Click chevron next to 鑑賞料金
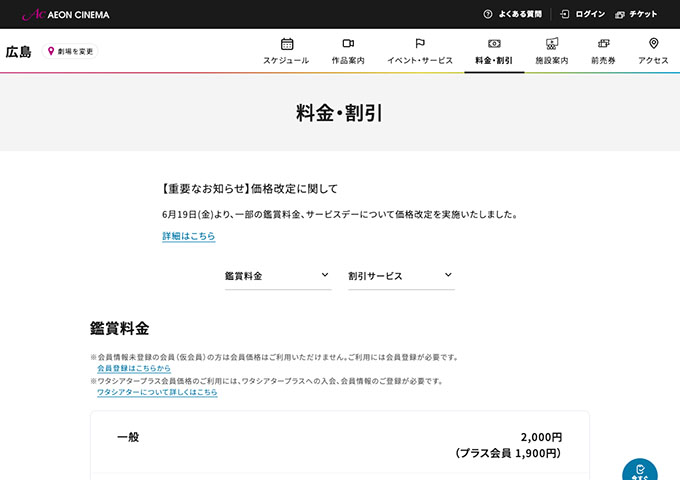680x480 pixels. click(x=325, y=275)
